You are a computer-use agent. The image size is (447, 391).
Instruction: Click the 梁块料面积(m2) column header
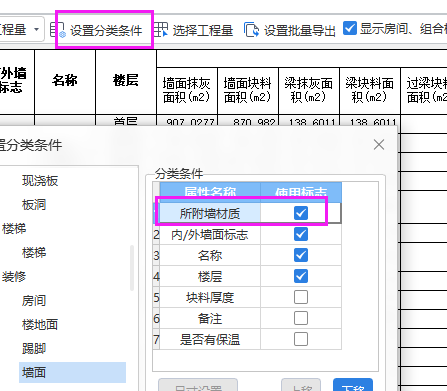coord(370,91)
